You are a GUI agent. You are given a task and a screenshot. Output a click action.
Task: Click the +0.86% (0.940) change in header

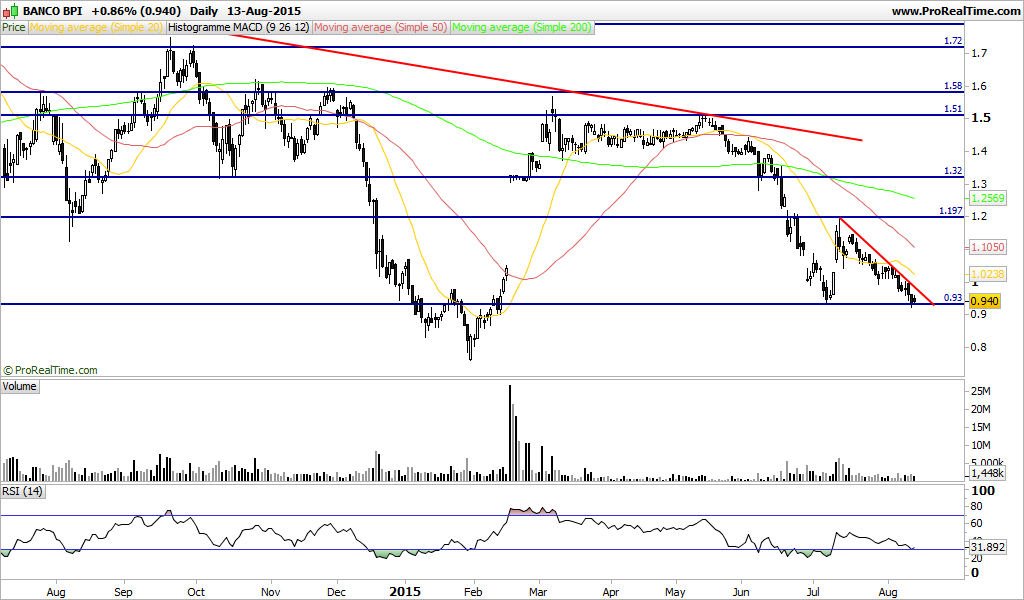[136, 11]
